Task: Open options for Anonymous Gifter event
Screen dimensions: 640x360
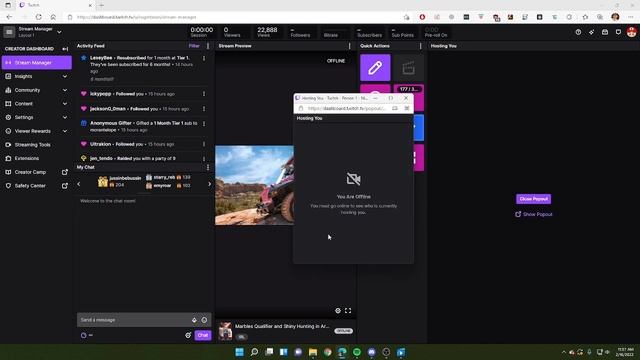Action: point(204,124)
